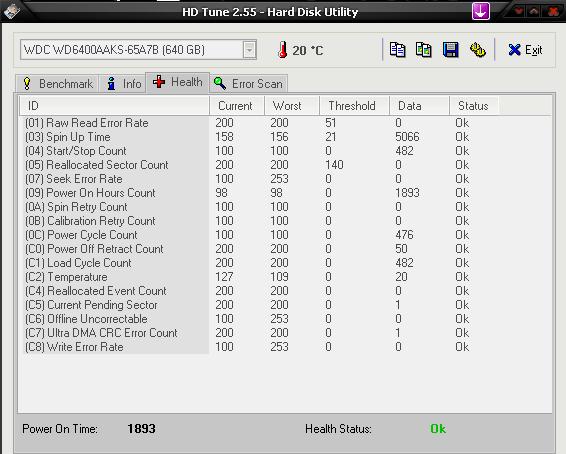Click the copy screenshot icon
This screenshot has width=566, height=454.
pos(424,50)
